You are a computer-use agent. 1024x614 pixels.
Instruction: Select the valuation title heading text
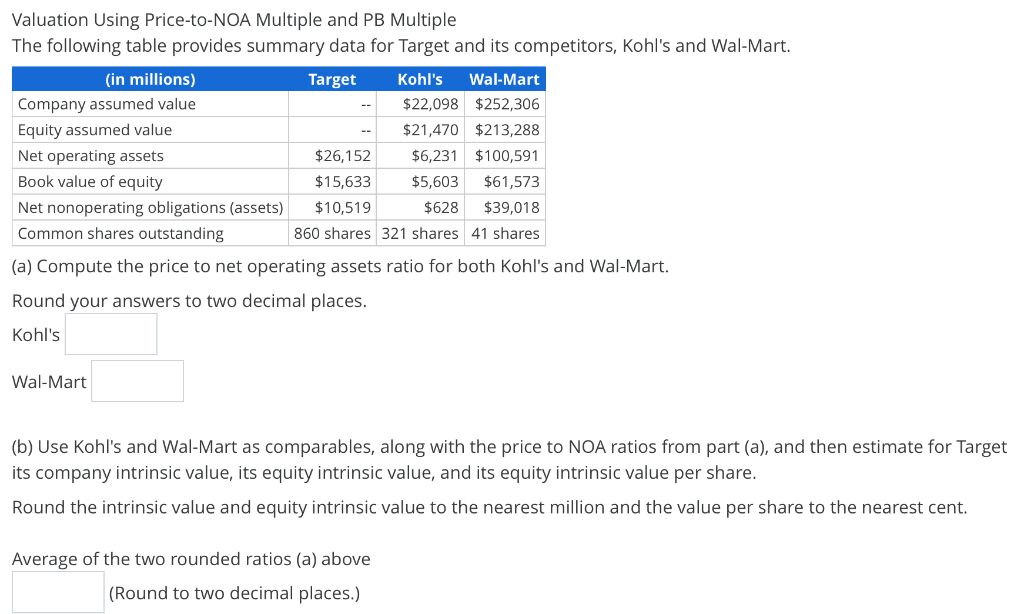click(x=234, y=19)
